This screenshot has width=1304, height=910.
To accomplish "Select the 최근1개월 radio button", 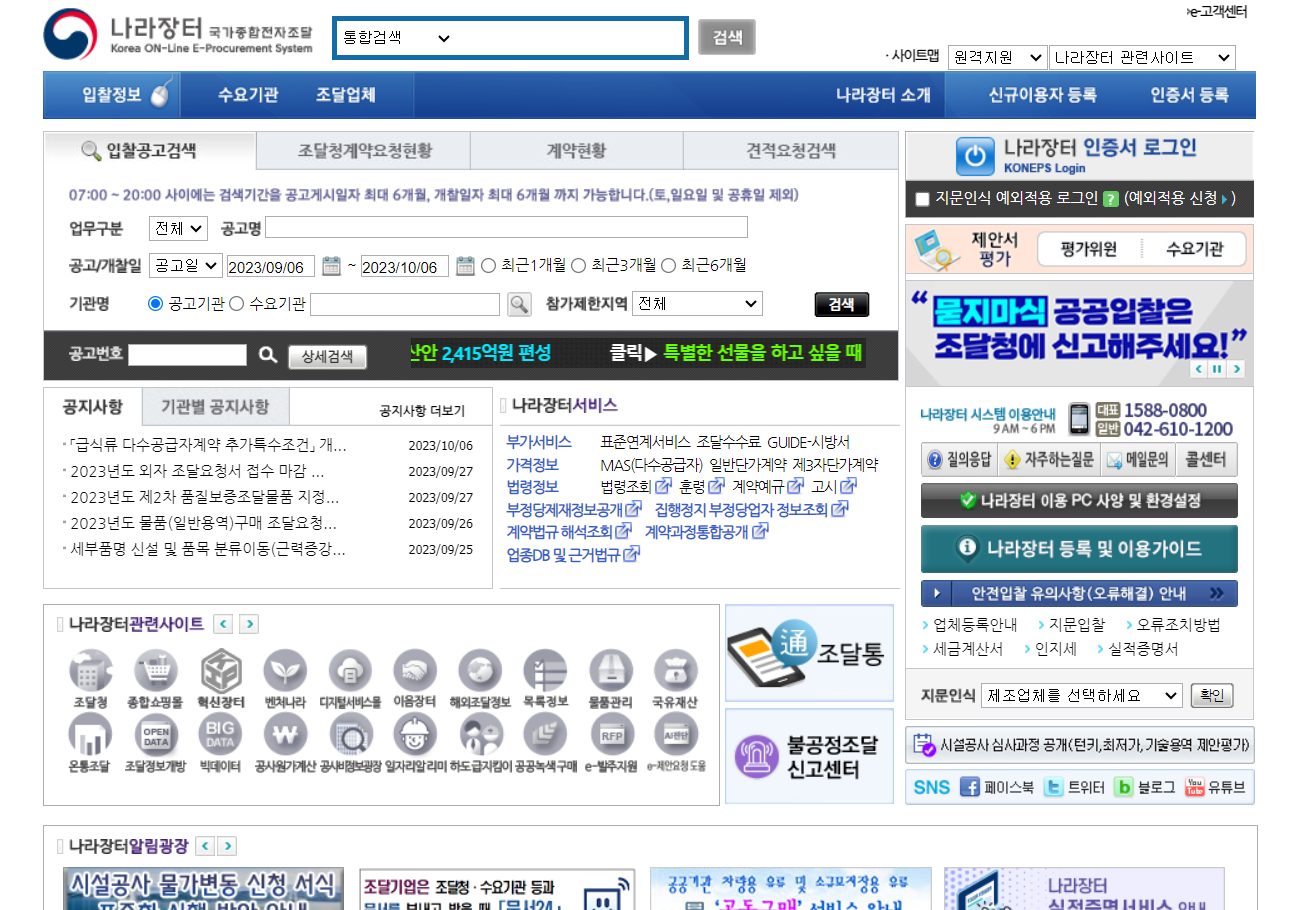I will click(489, 265).
